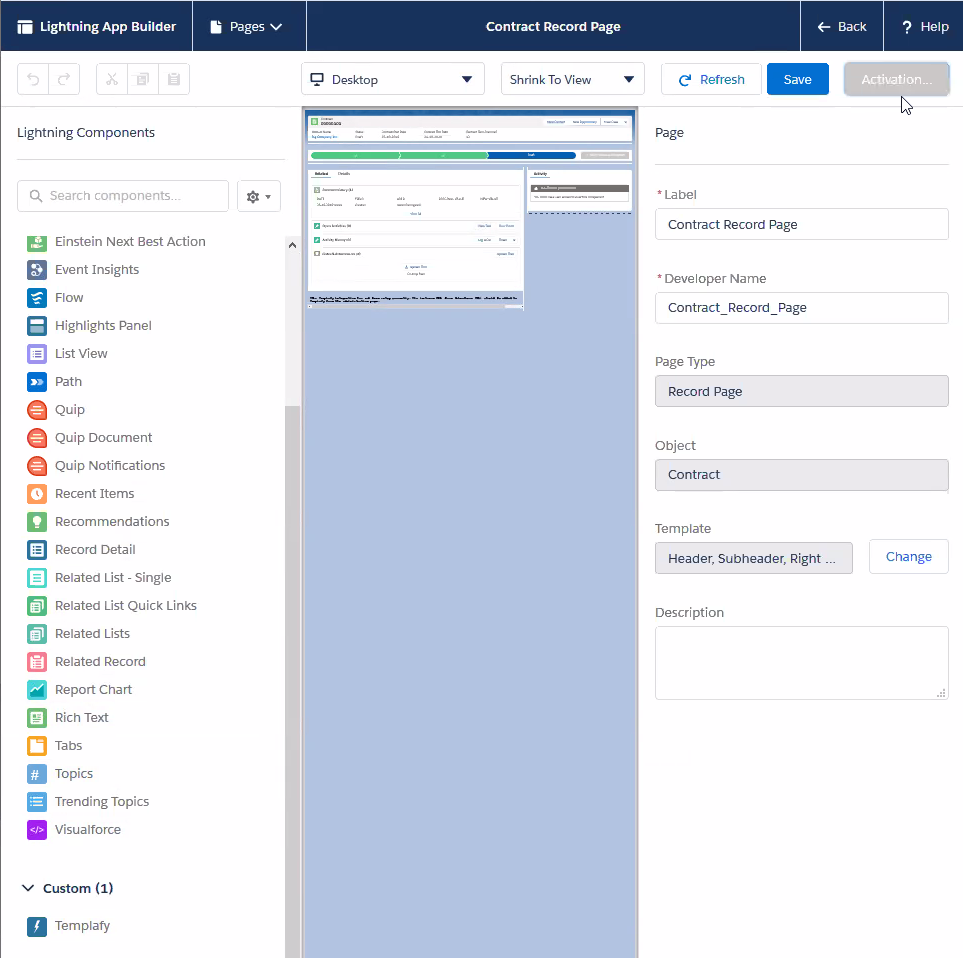This screenshot has height=958, width=963.
Task: Click the Label input field
Action: tap(801, 224)
